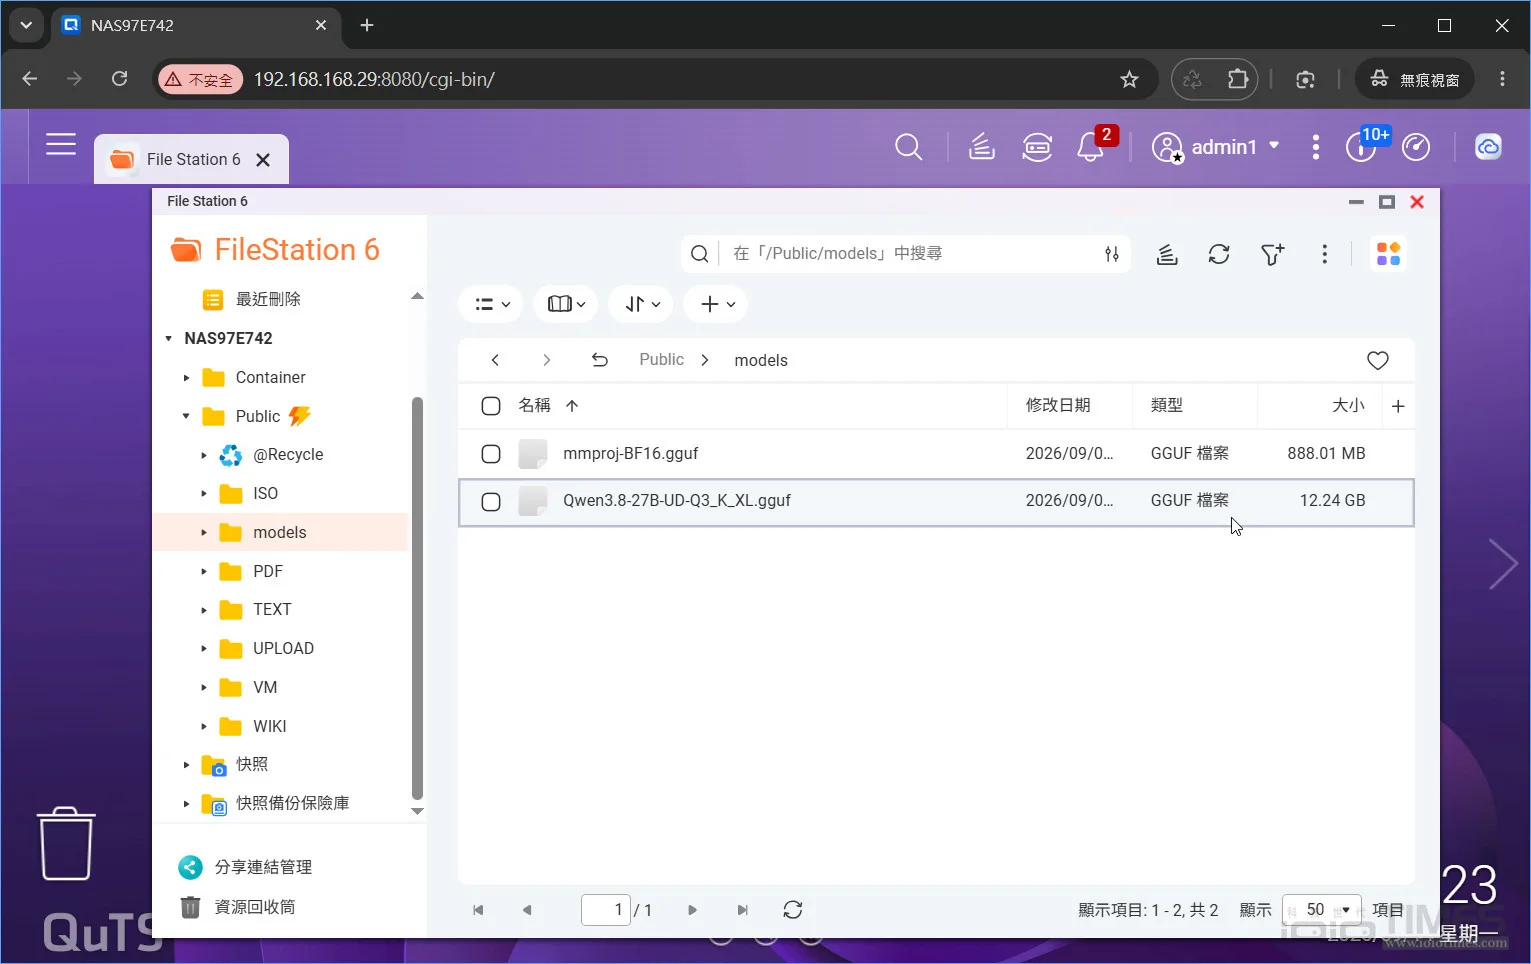Check the mmproj-BF16.gguf file checkbox
The width and height of the screenshot is (1531, 964).
point(491,454)
